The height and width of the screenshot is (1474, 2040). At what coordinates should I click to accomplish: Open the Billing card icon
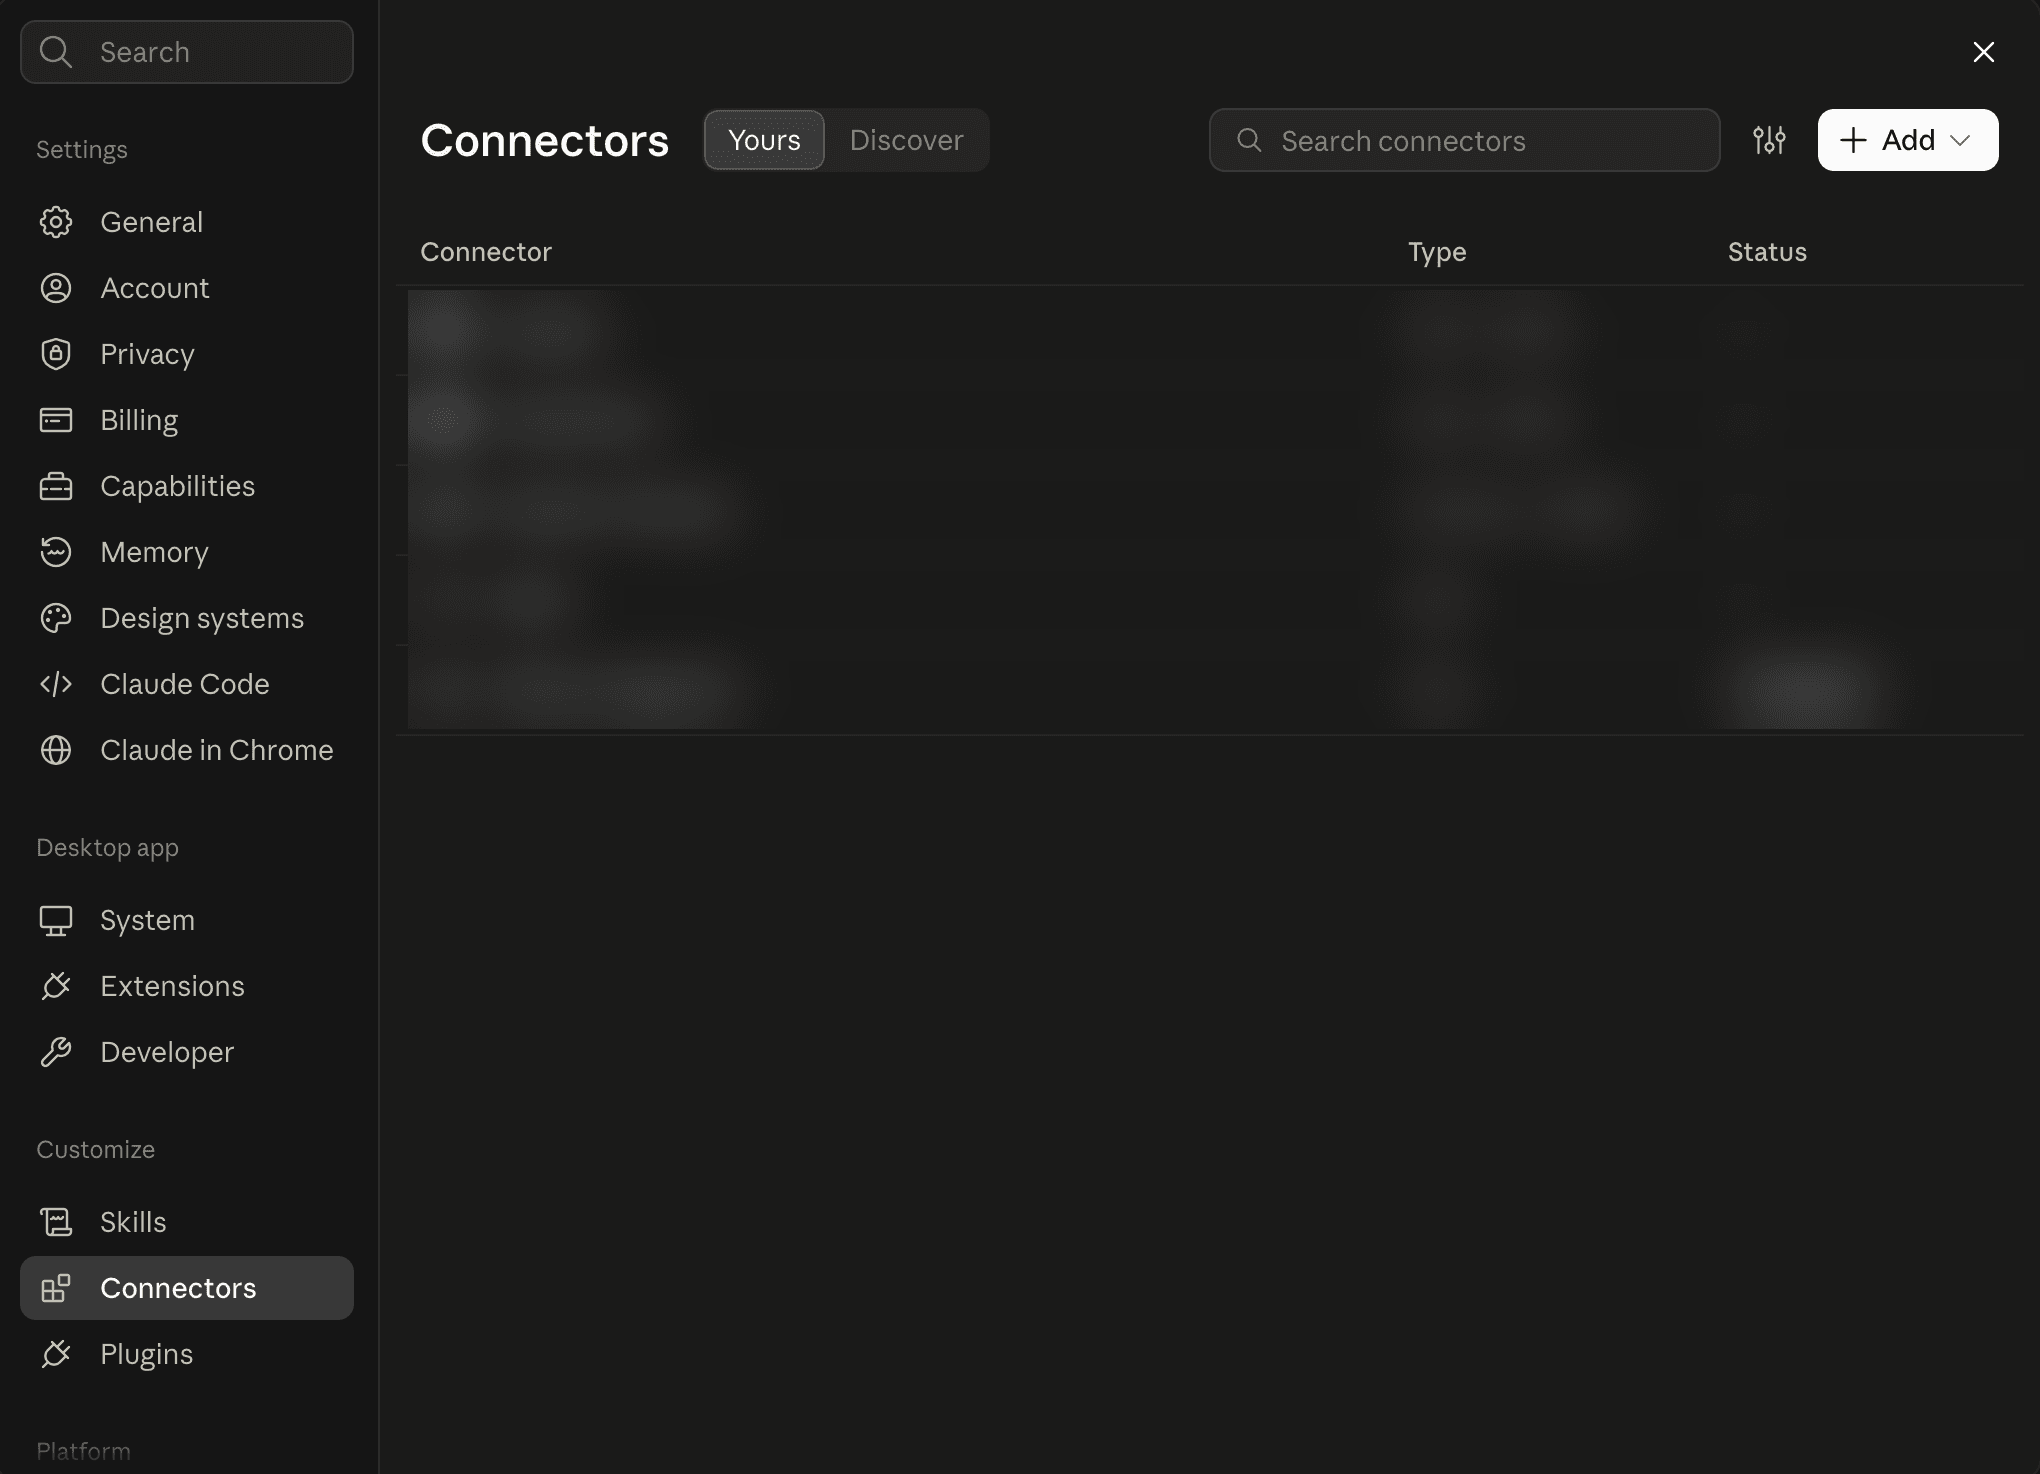click(x=56, y=420)
